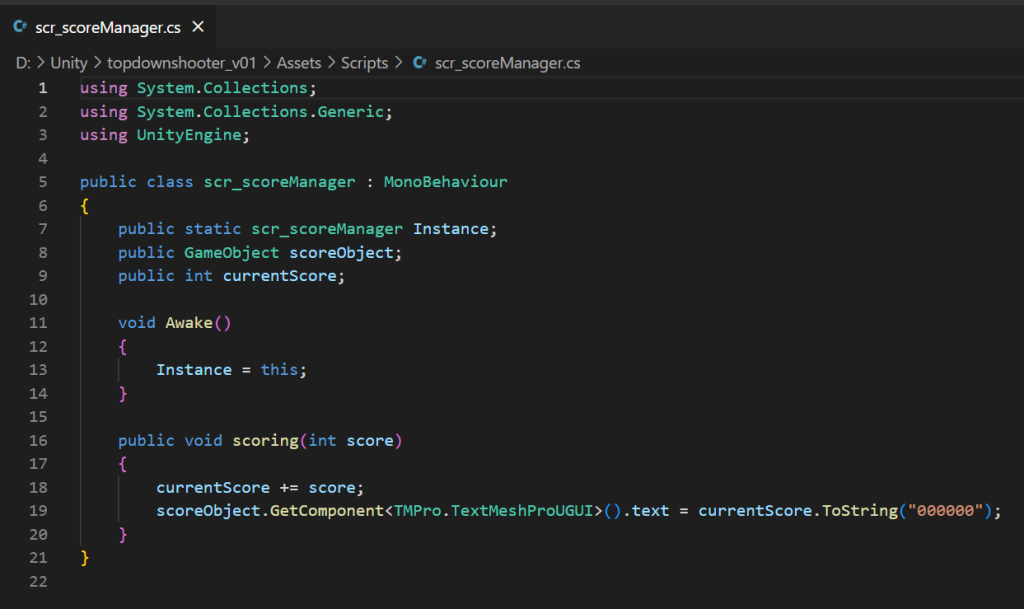The image size is (1024, 609).
Task: Click the MonoBehaviour base class name
Action: click(445, 182)
